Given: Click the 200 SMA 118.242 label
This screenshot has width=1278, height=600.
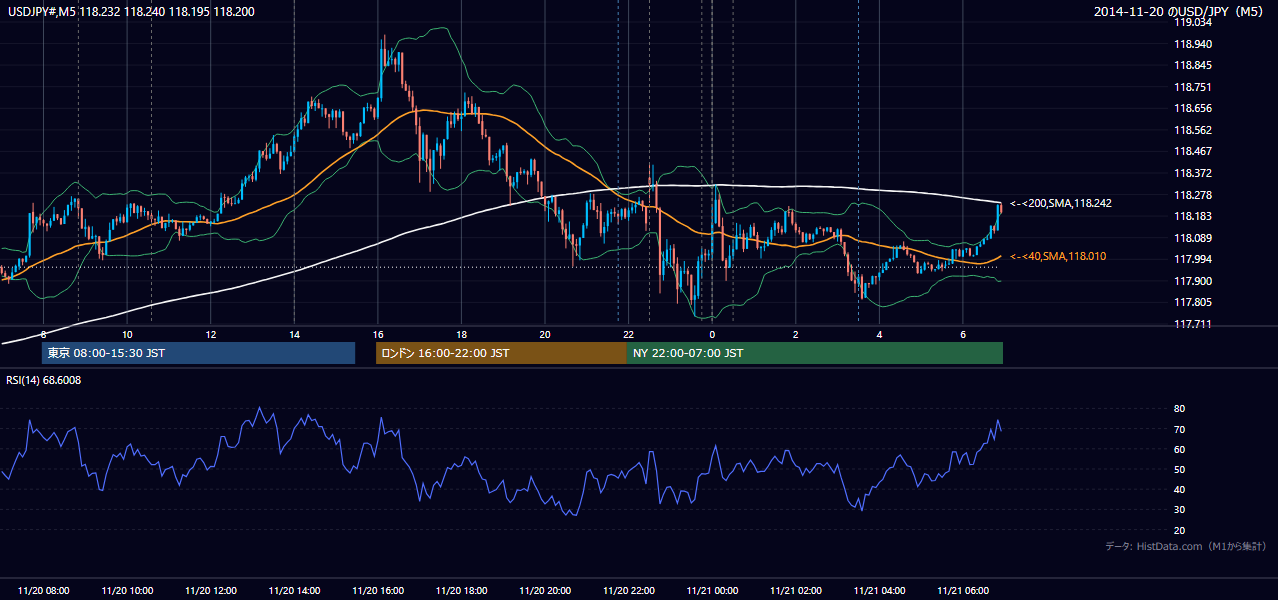Looking at the screenshot, I should coord(1061,203).
